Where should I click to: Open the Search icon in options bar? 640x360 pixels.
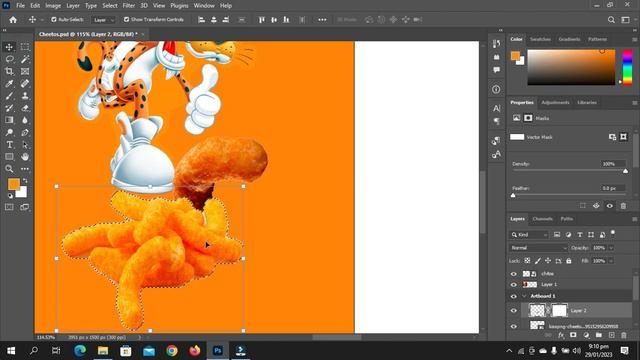tap(611, 20)
